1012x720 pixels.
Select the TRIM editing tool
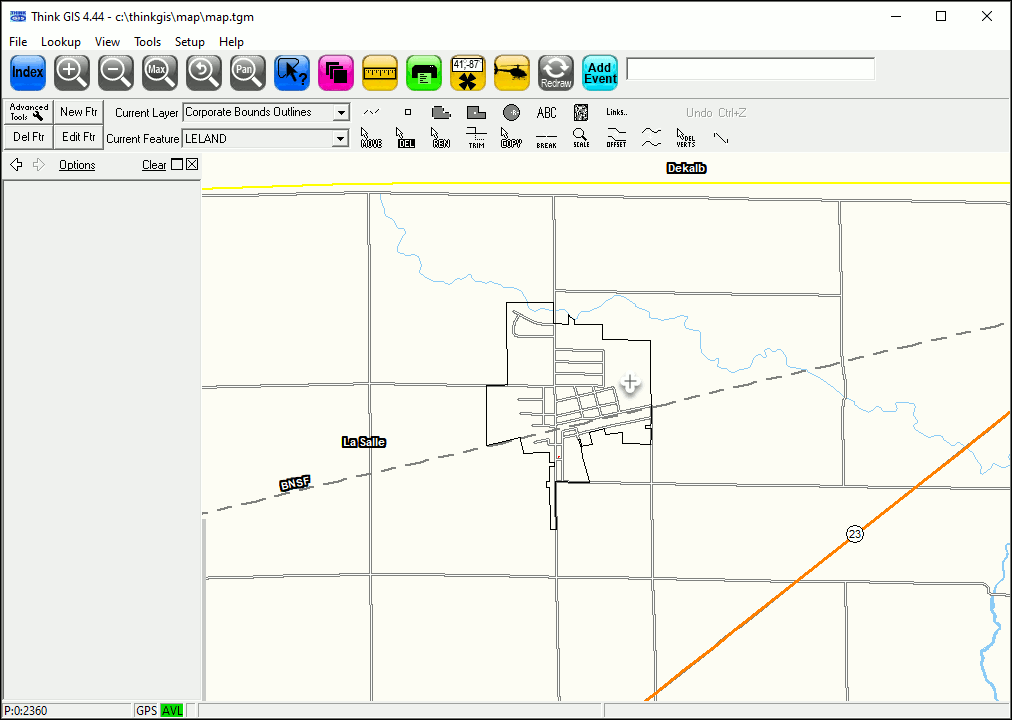(477, 137)
